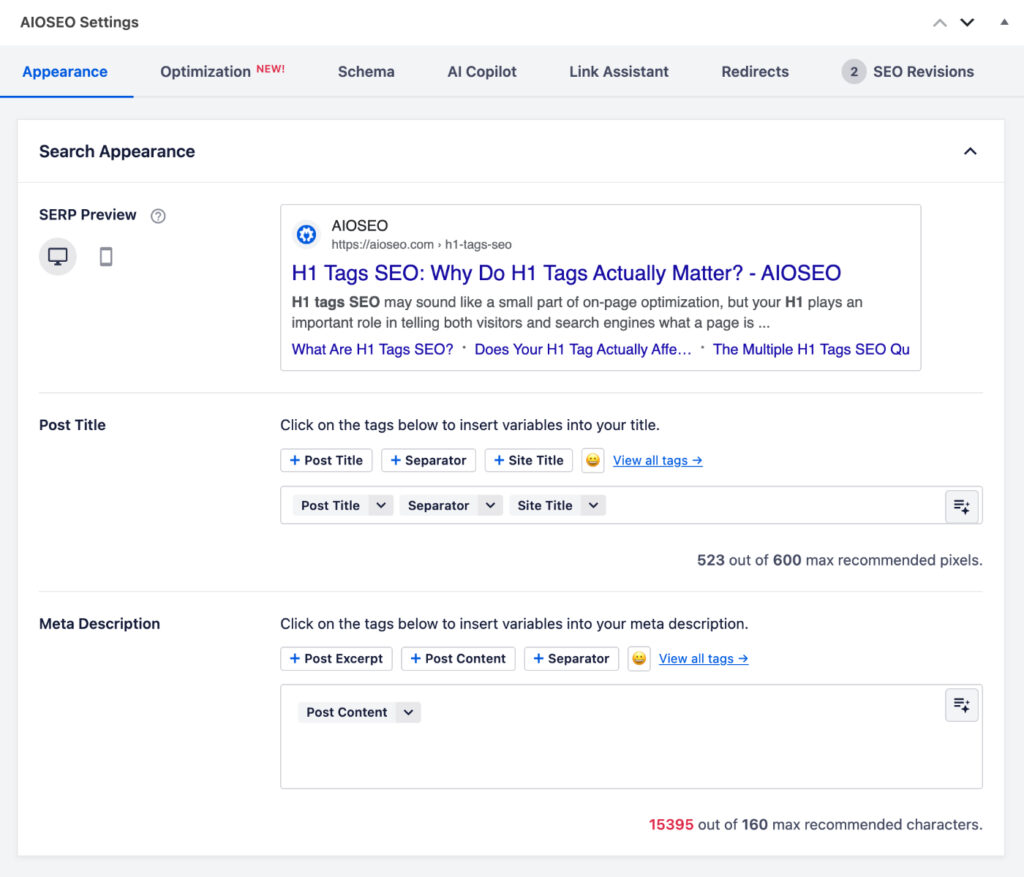1024x877 pixels.
Task: Click the SERP preview headline link
Action: click(566, 273)
